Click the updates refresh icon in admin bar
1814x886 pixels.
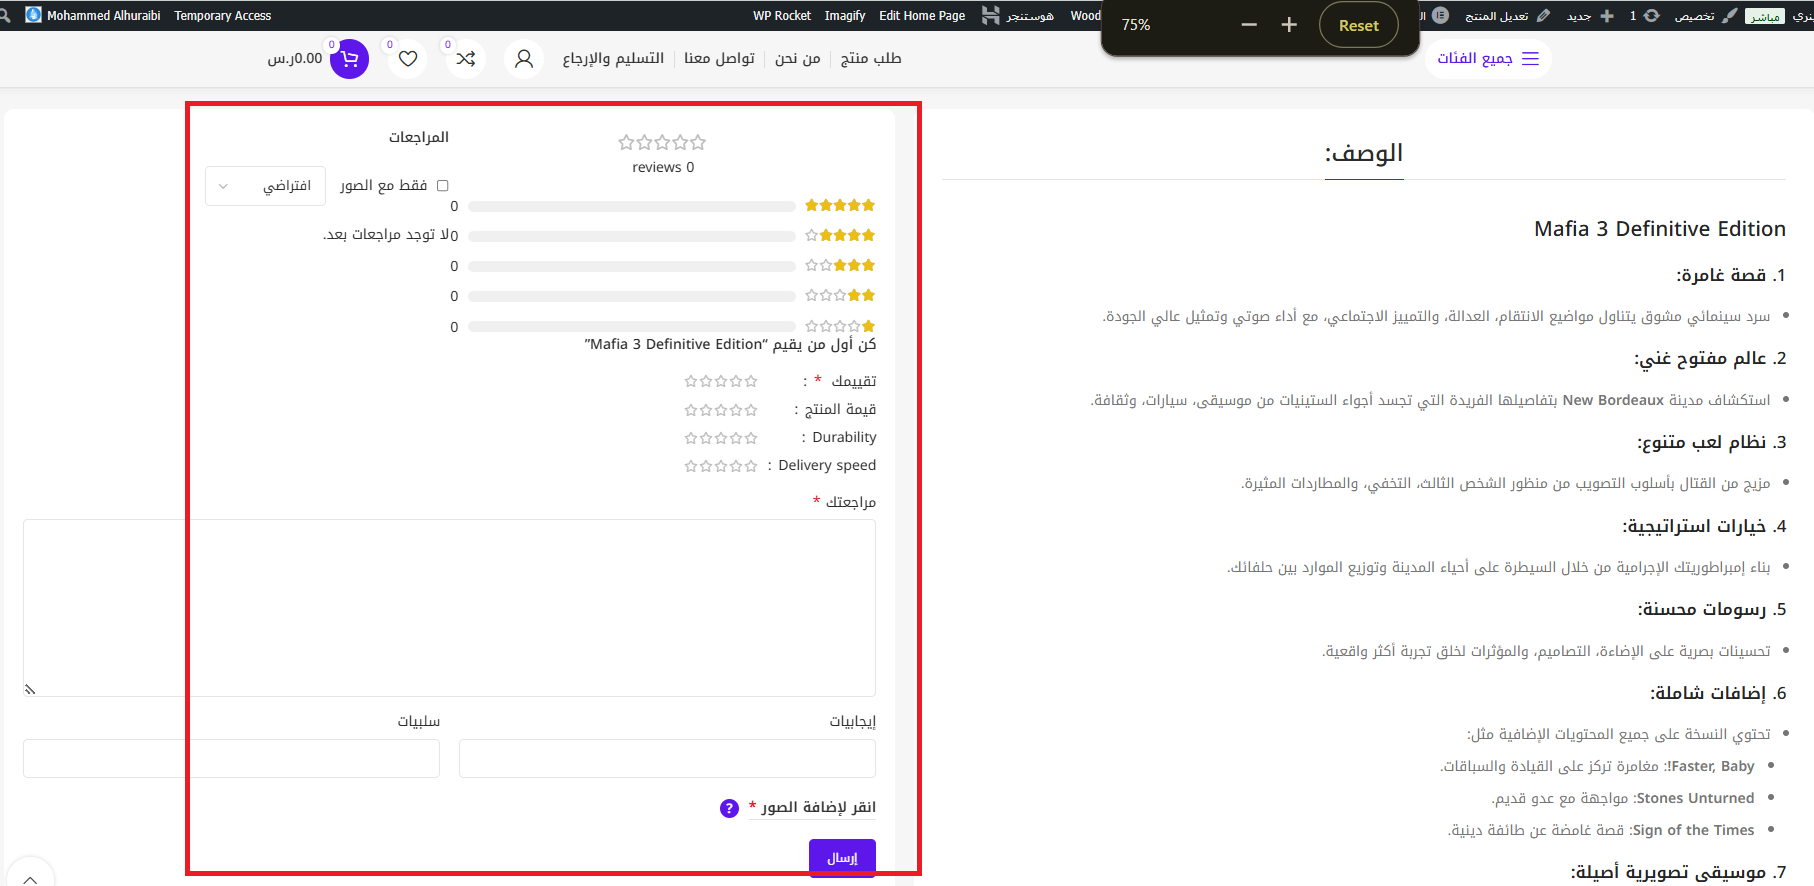[x=1651, y=15]
